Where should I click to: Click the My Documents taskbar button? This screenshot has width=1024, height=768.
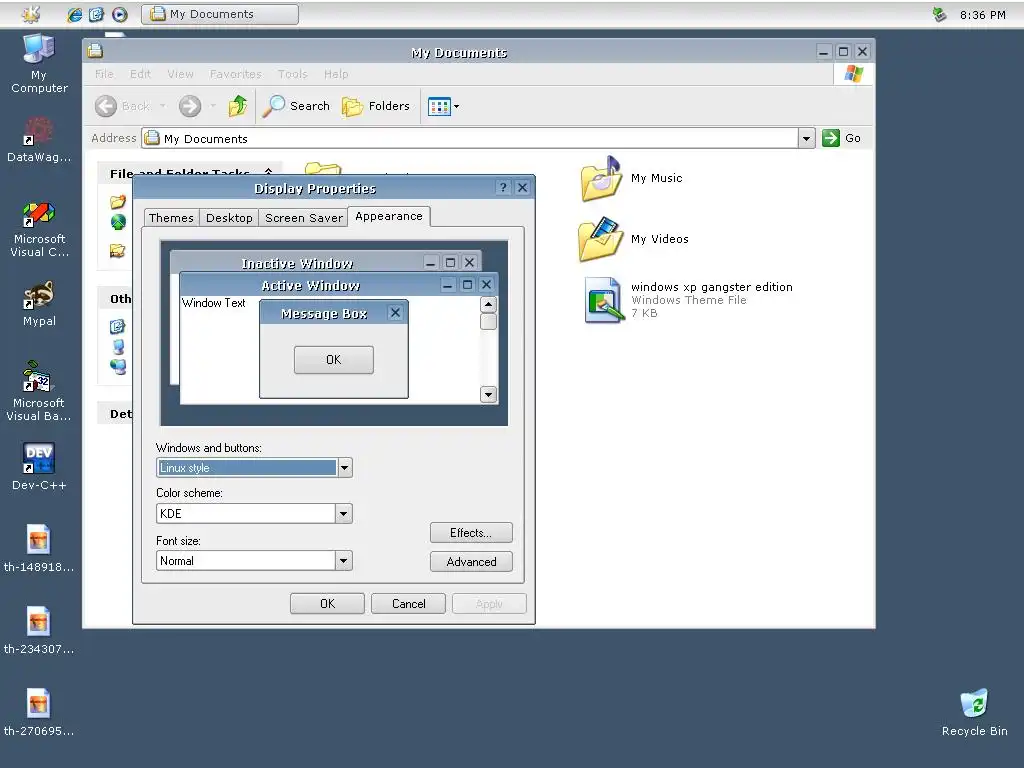[220, 14]
